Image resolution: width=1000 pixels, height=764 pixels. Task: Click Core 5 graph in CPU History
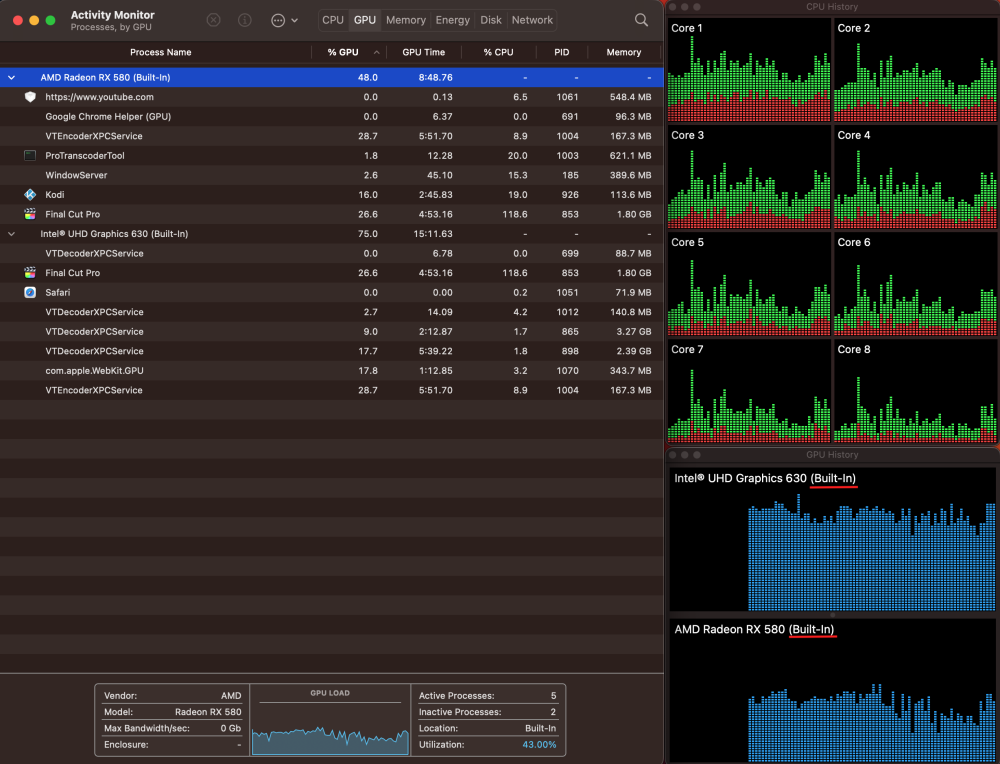(x=749, y=284)
